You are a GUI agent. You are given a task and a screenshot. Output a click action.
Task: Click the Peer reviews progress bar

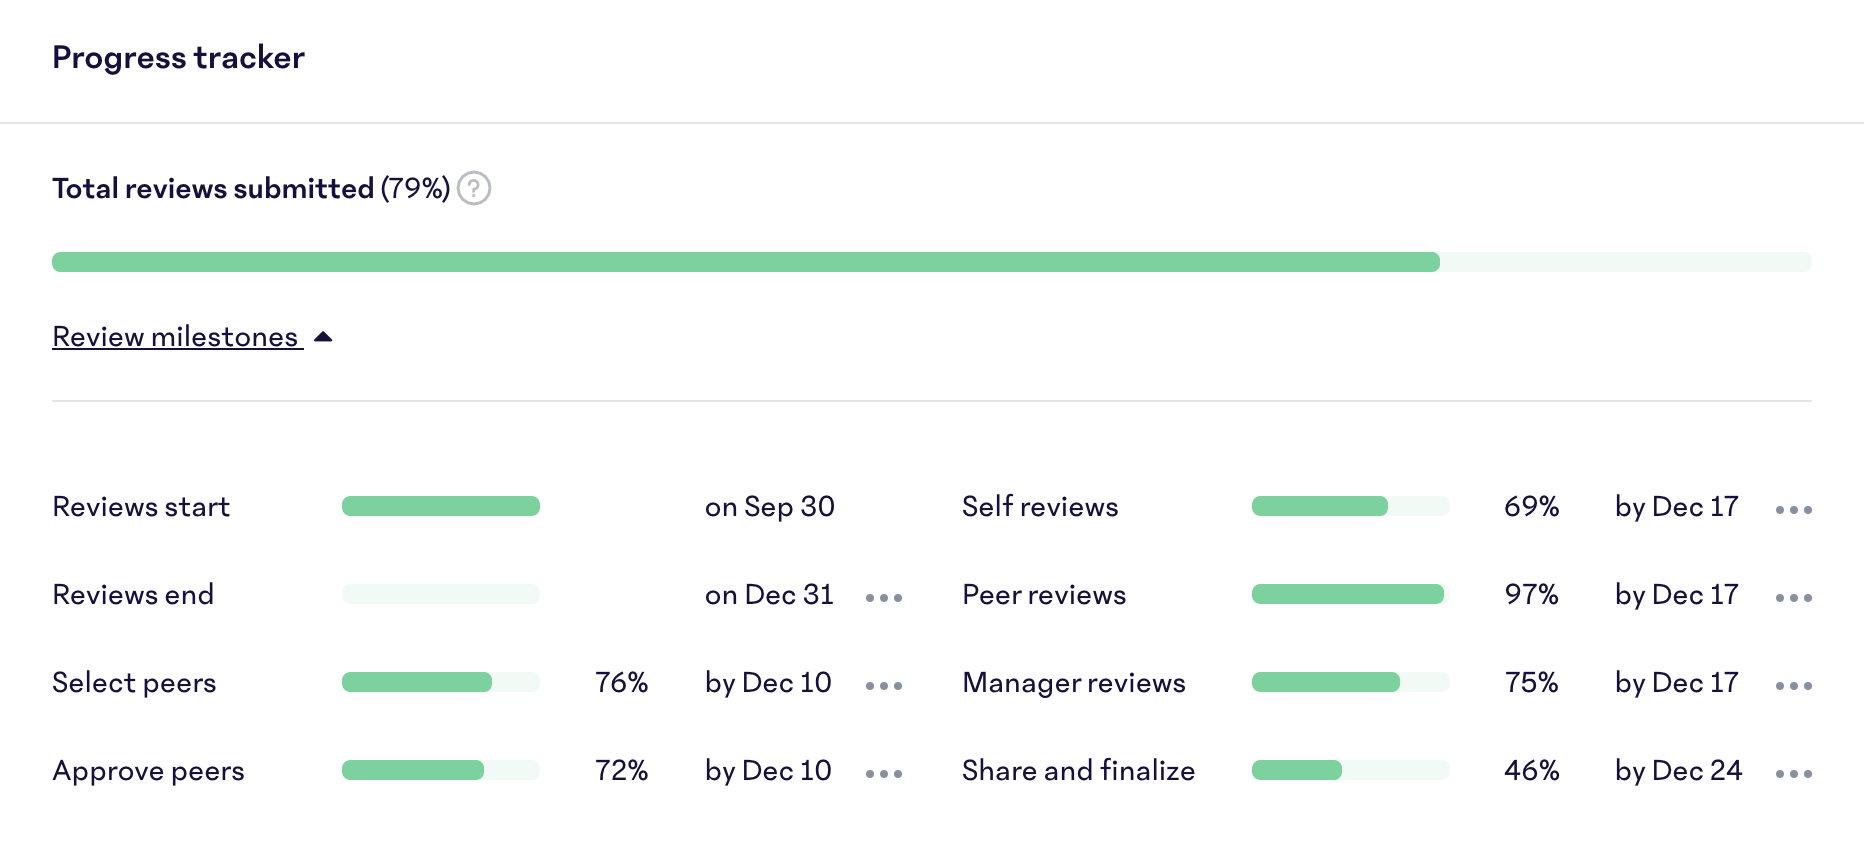pyautogui.click(x=1350, y=594)
